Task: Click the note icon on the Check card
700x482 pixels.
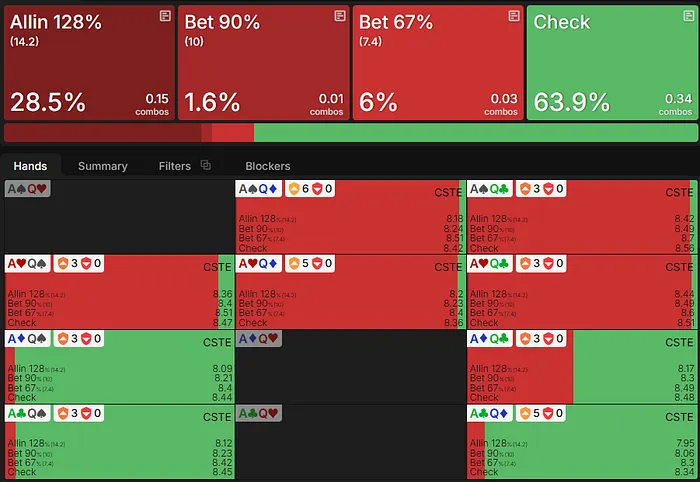Action: click(x=686, y=17)
